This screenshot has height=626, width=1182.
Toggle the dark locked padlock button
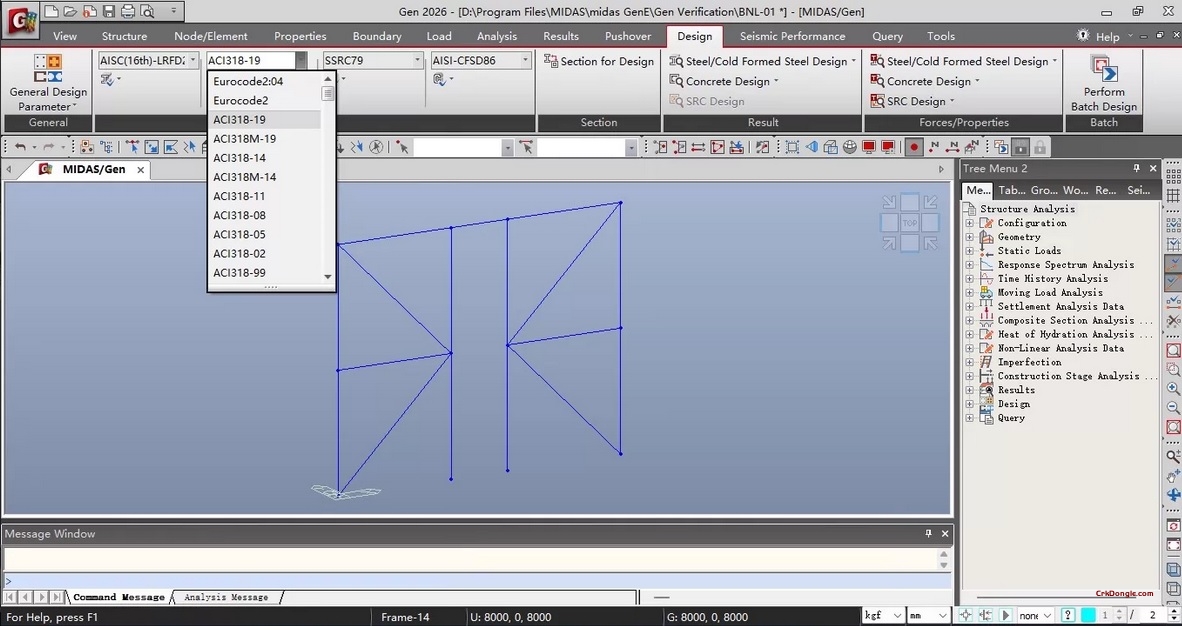1021,147
